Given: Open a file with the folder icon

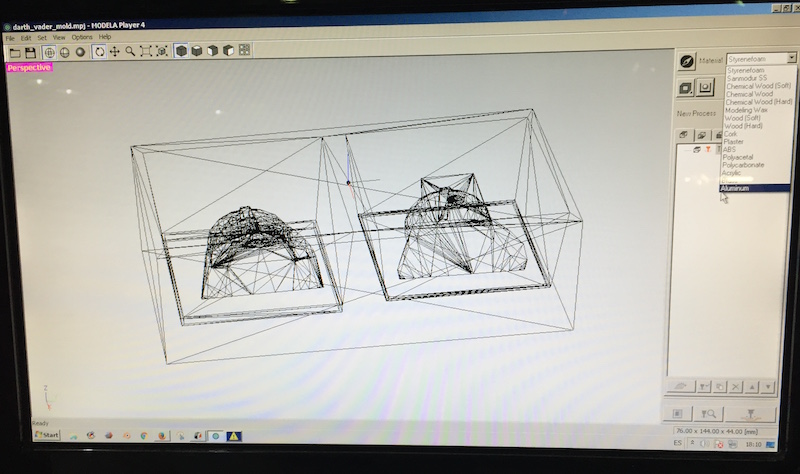Looking at the screenshot, I should (15, 53).
